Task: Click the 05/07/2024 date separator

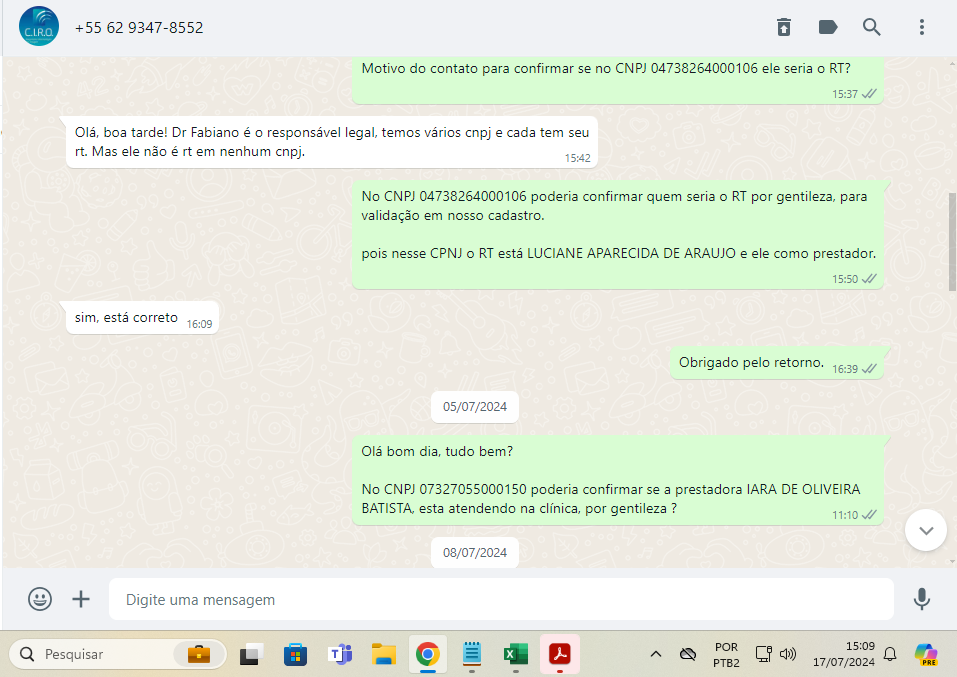Action: [475, 407]
